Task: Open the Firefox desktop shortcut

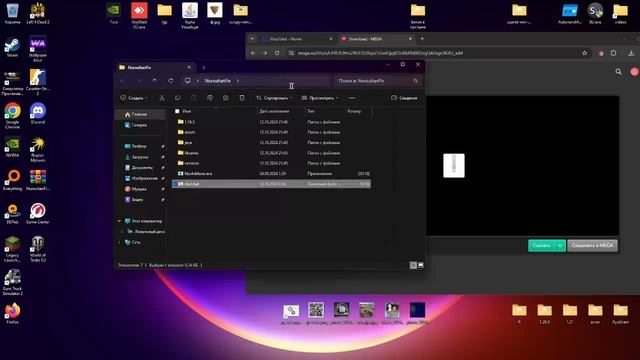Action: pos(12,313)
